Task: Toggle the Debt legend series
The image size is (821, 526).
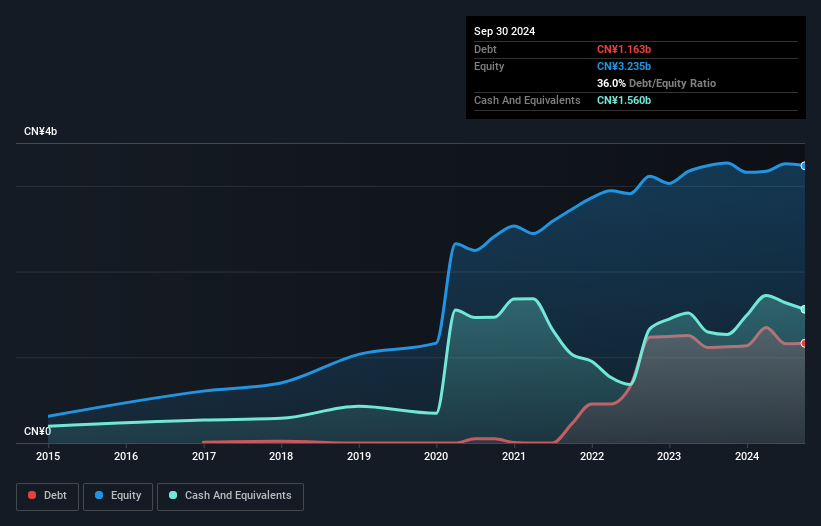Action: [x=48, y=496]
